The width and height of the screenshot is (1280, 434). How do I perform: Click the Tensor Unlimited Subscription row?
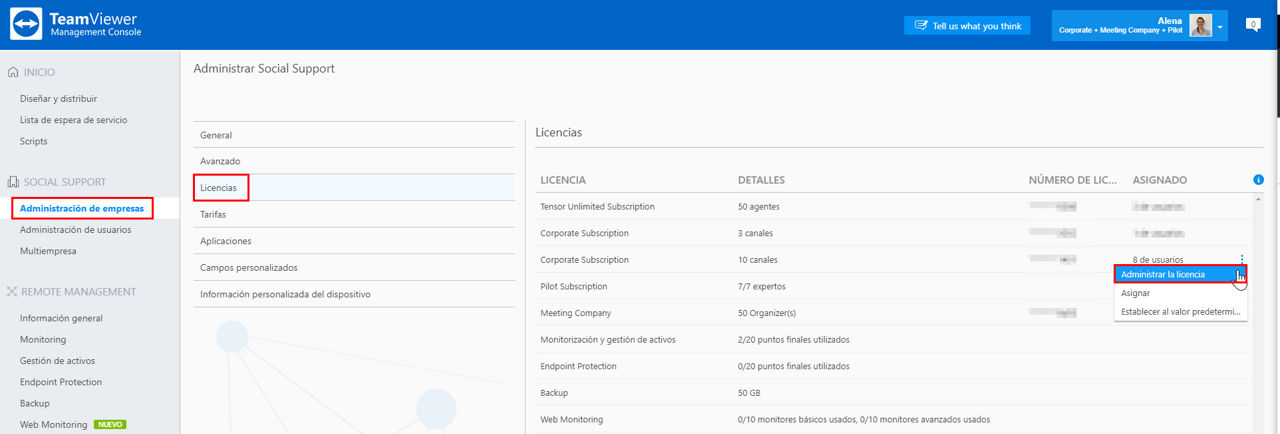(893, 207)
